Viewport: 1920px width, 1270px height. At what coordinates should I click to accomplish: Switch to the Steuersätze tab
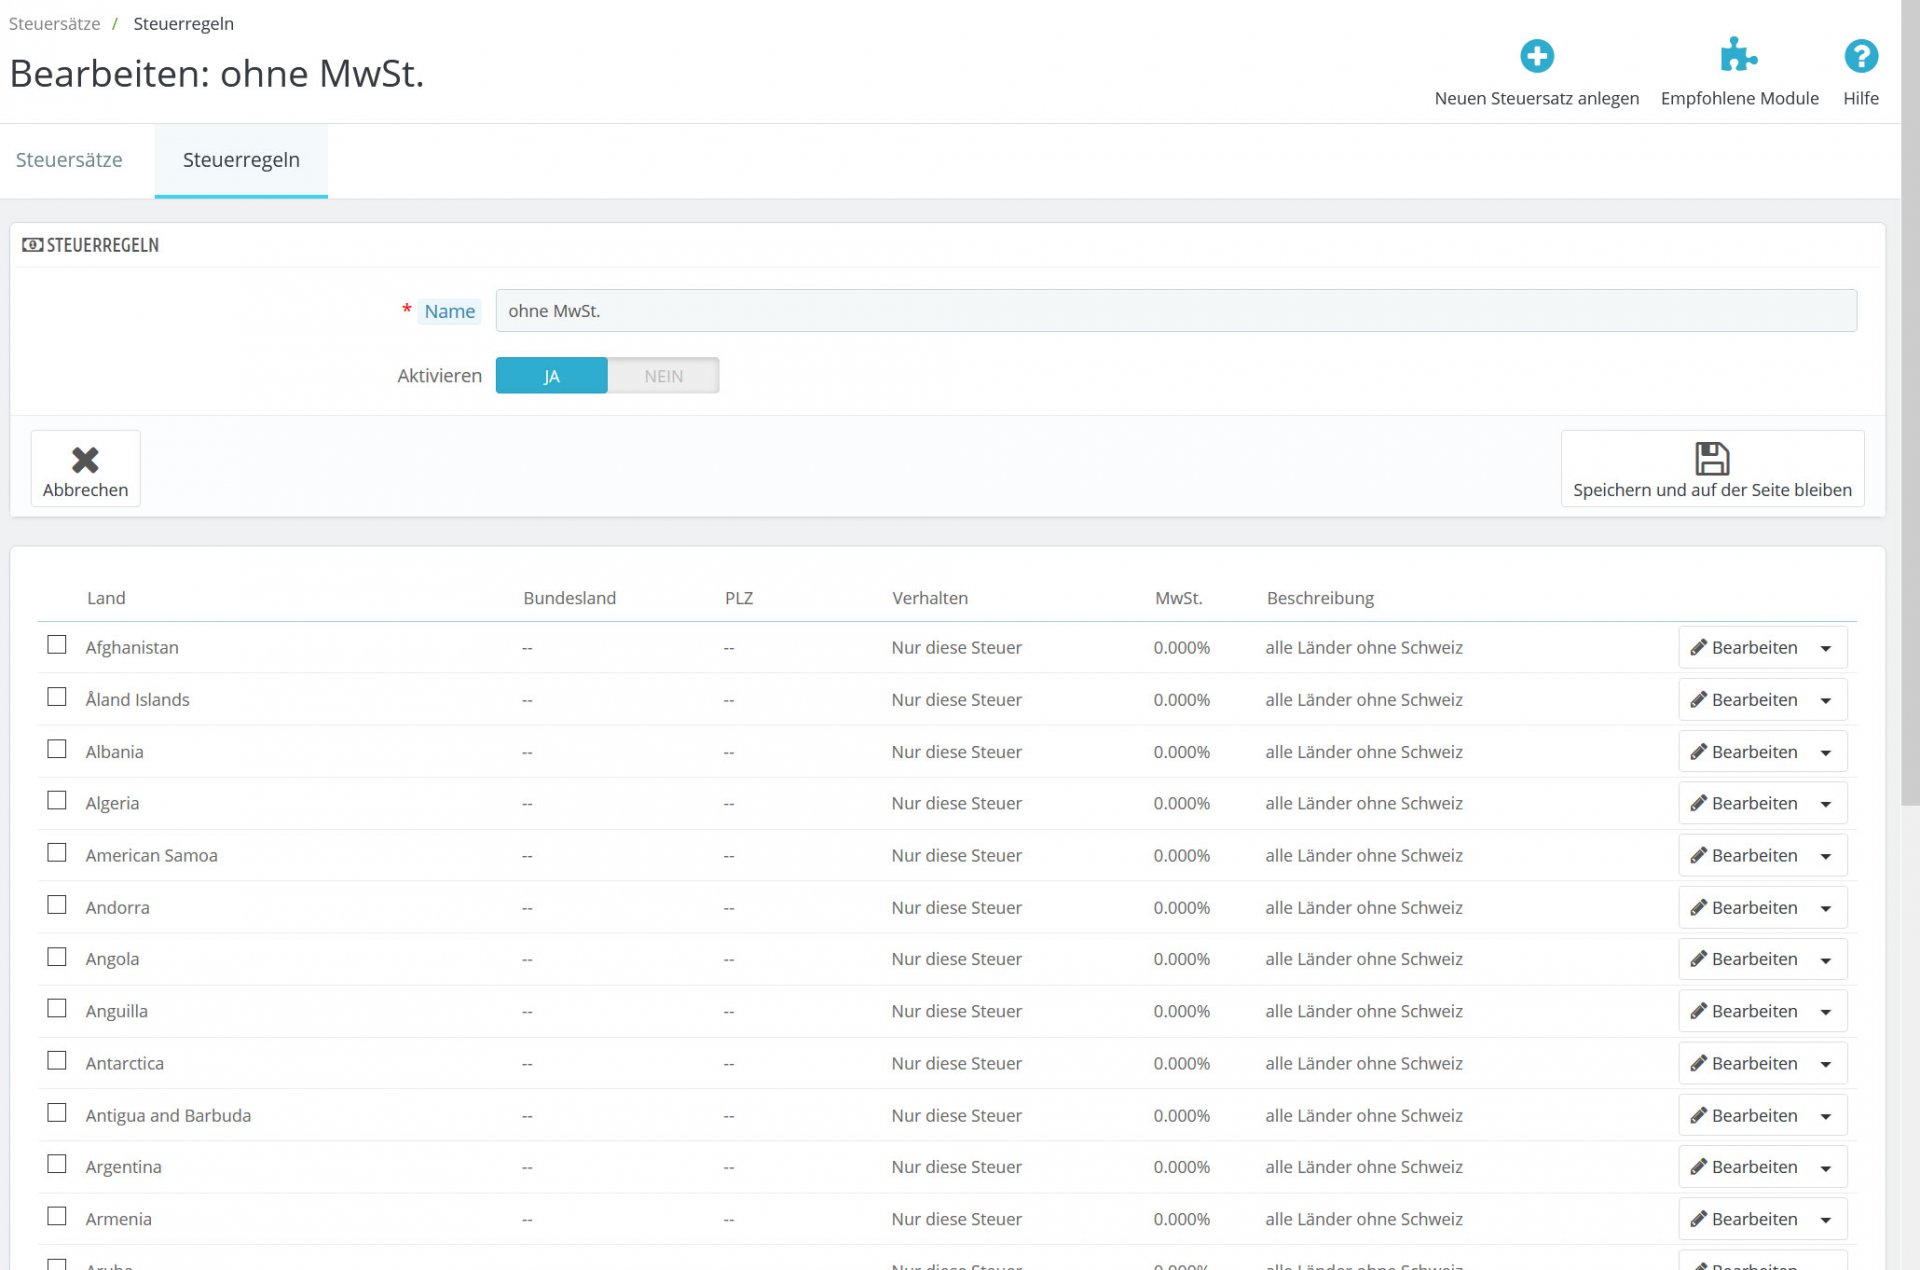coord(69,160)
